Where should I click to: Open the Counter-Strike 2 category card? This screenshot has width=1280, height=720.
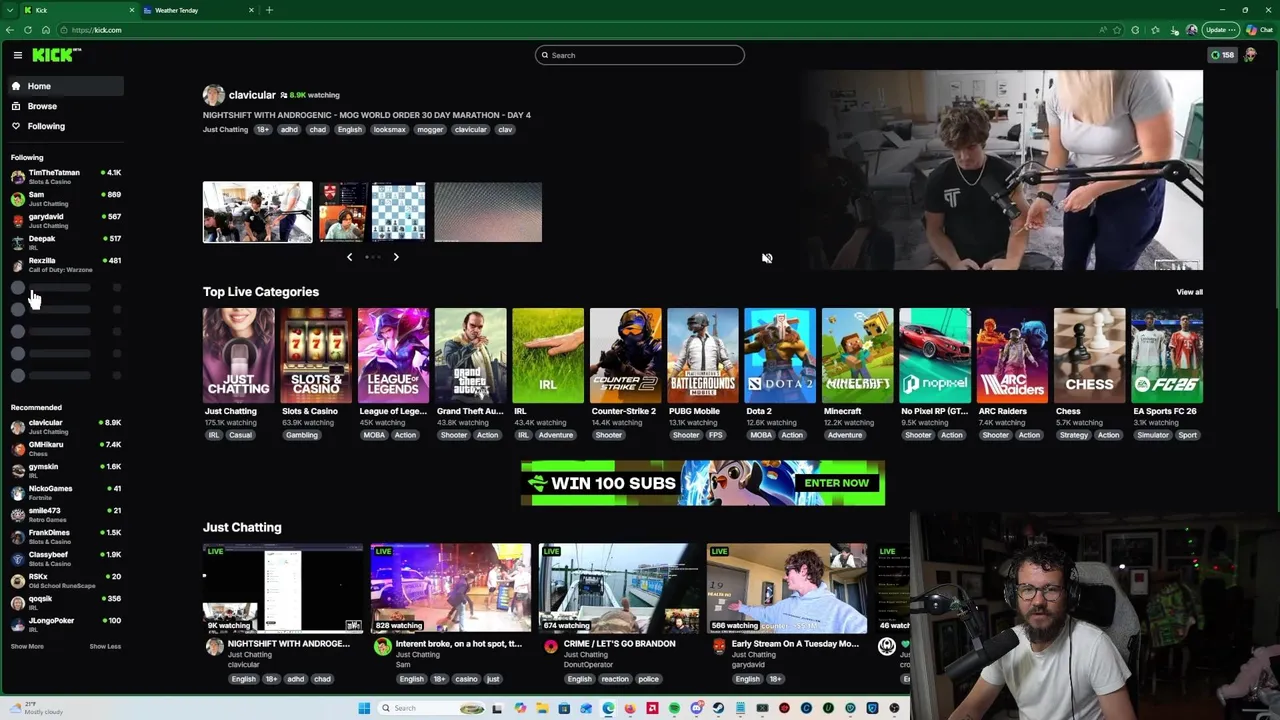pos(625,356)
